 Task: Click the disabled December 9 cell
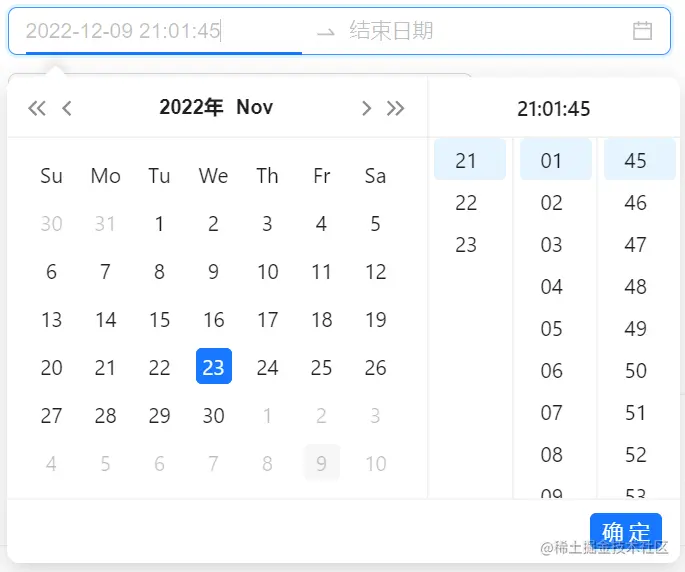[322, 463]
